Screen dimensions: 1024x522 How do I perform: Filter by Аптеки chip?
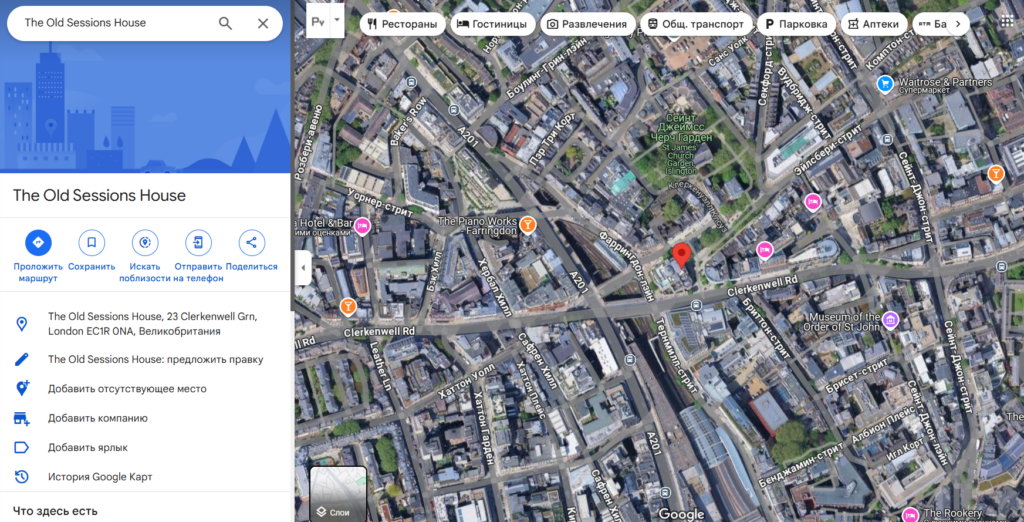click(x=873, y=24)
